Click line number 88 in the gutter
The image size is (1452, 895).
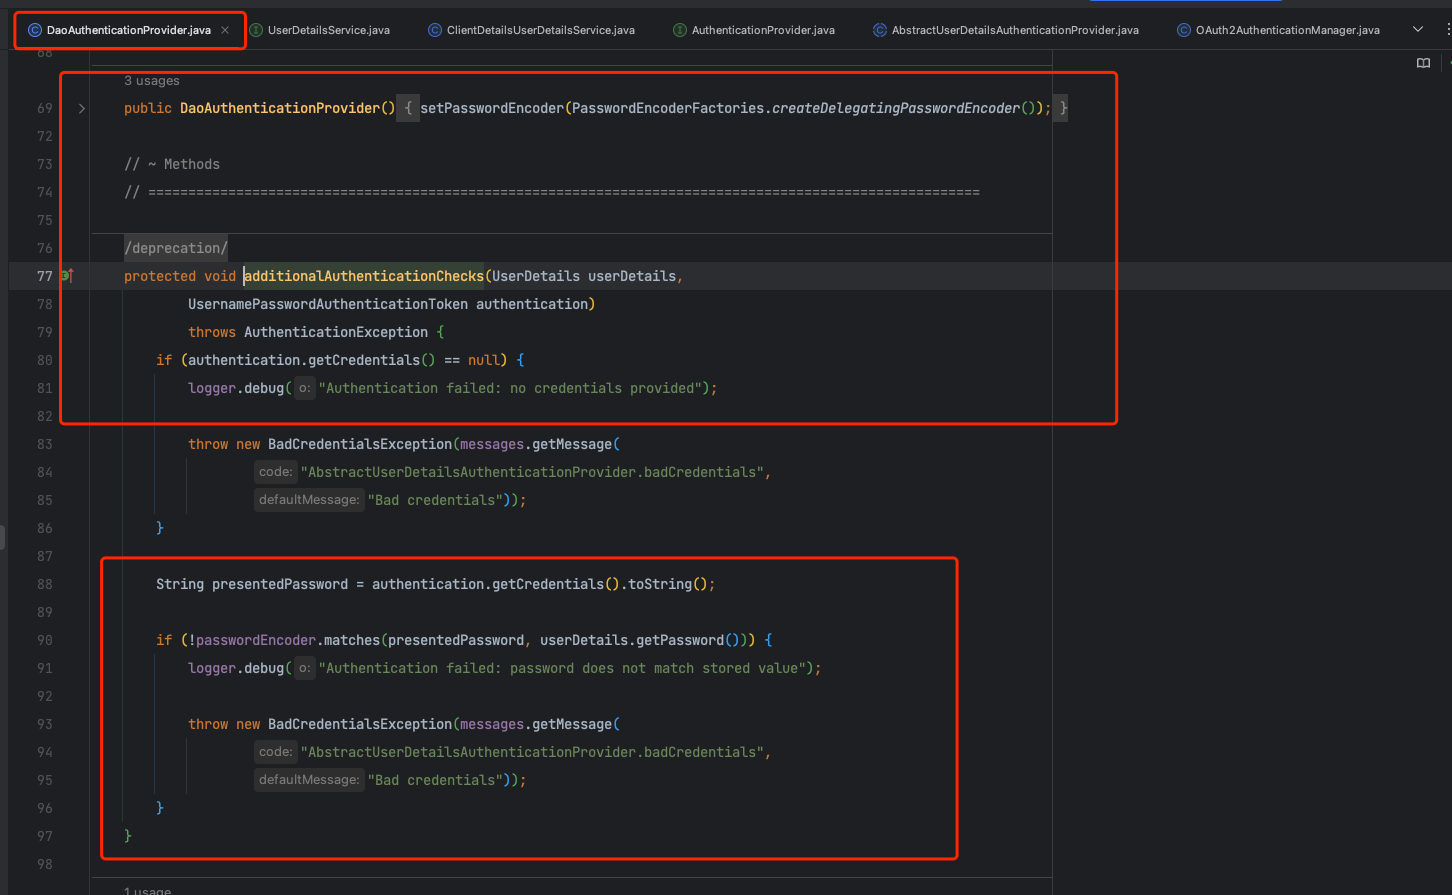(45, 584)
